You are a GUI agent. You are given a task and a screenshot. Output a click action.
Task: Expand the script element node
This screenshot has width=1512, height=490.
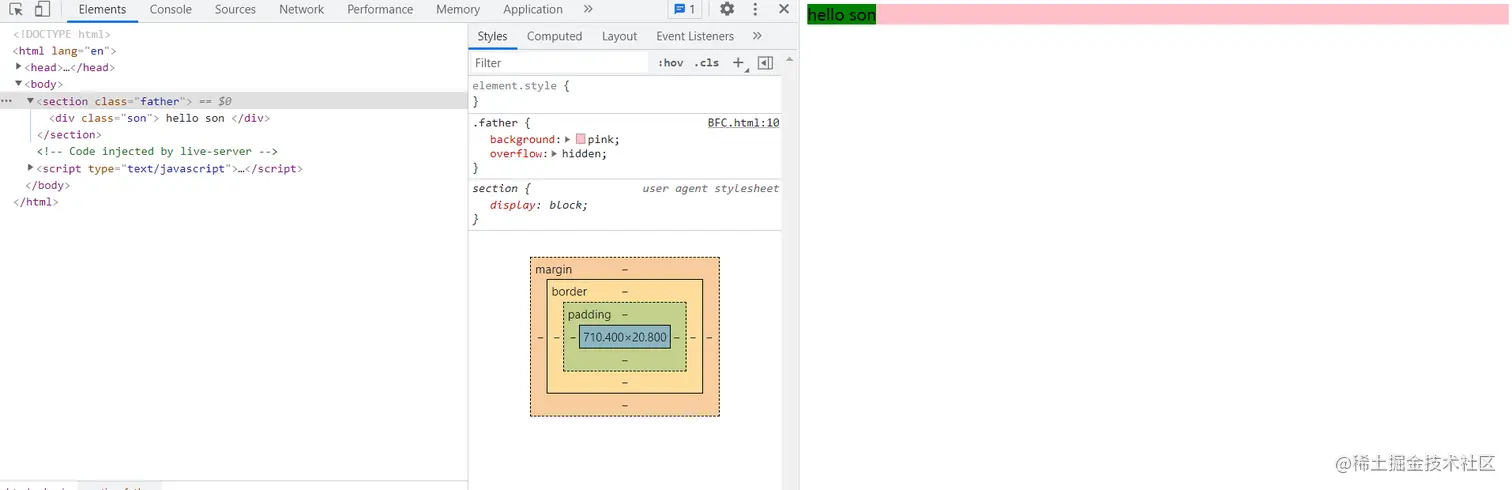pyautogui.click(x=31, y=168)
